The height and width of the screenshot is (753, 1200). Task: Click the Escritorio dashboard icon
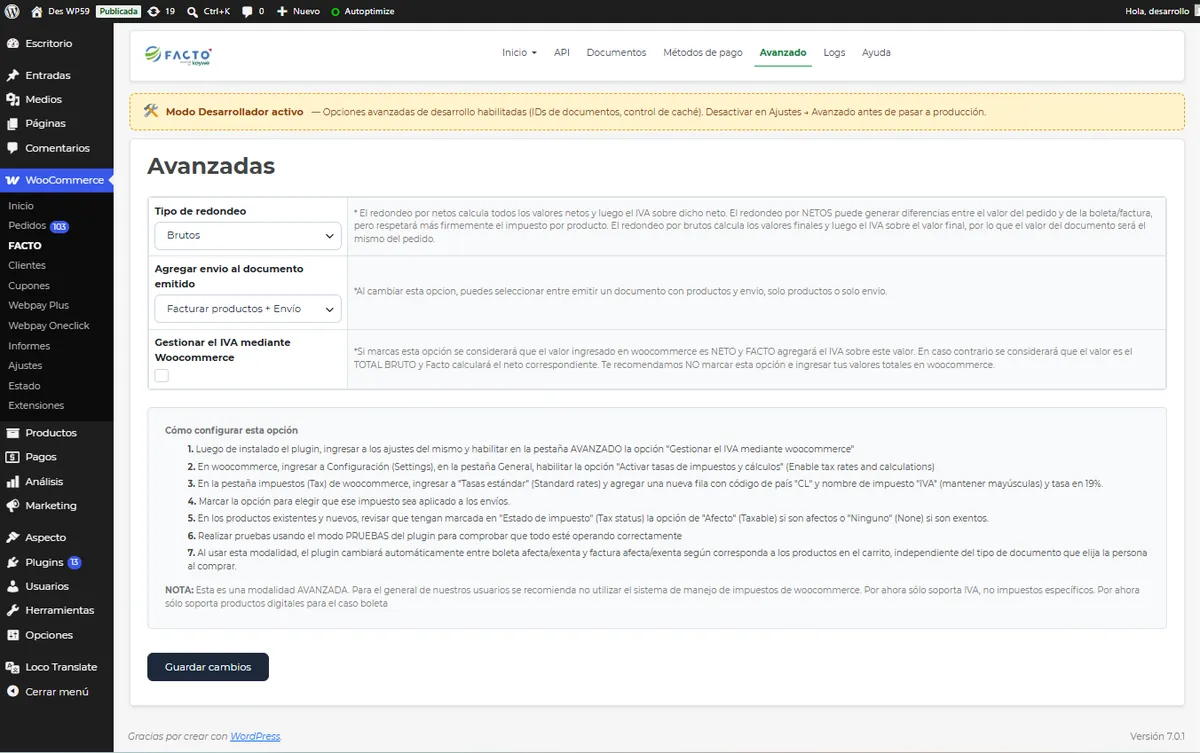[x=13, y=44]
